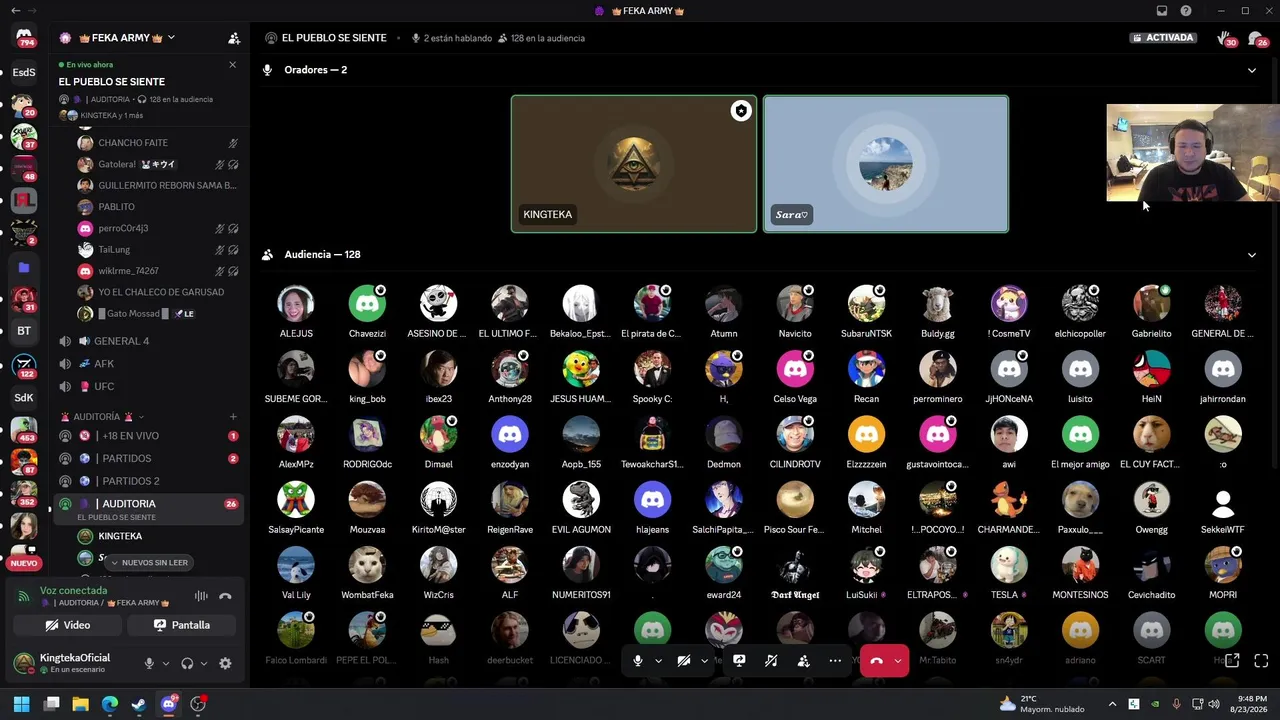Viewport: 1280px width, 720px height.
Task: Go back with the navigation arrow
Action: [x=16, y=11]
